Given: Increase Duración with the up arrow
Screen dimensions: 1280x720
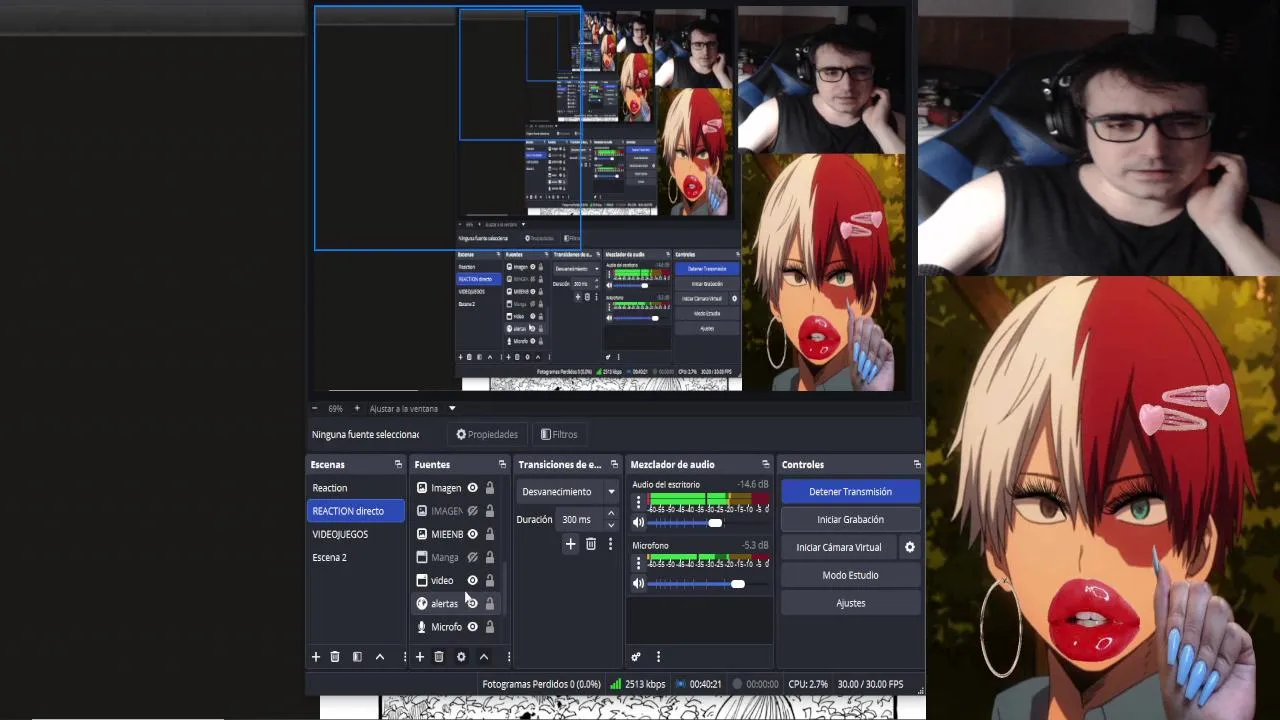Looking at the screenshot, I should coord(611,514).
